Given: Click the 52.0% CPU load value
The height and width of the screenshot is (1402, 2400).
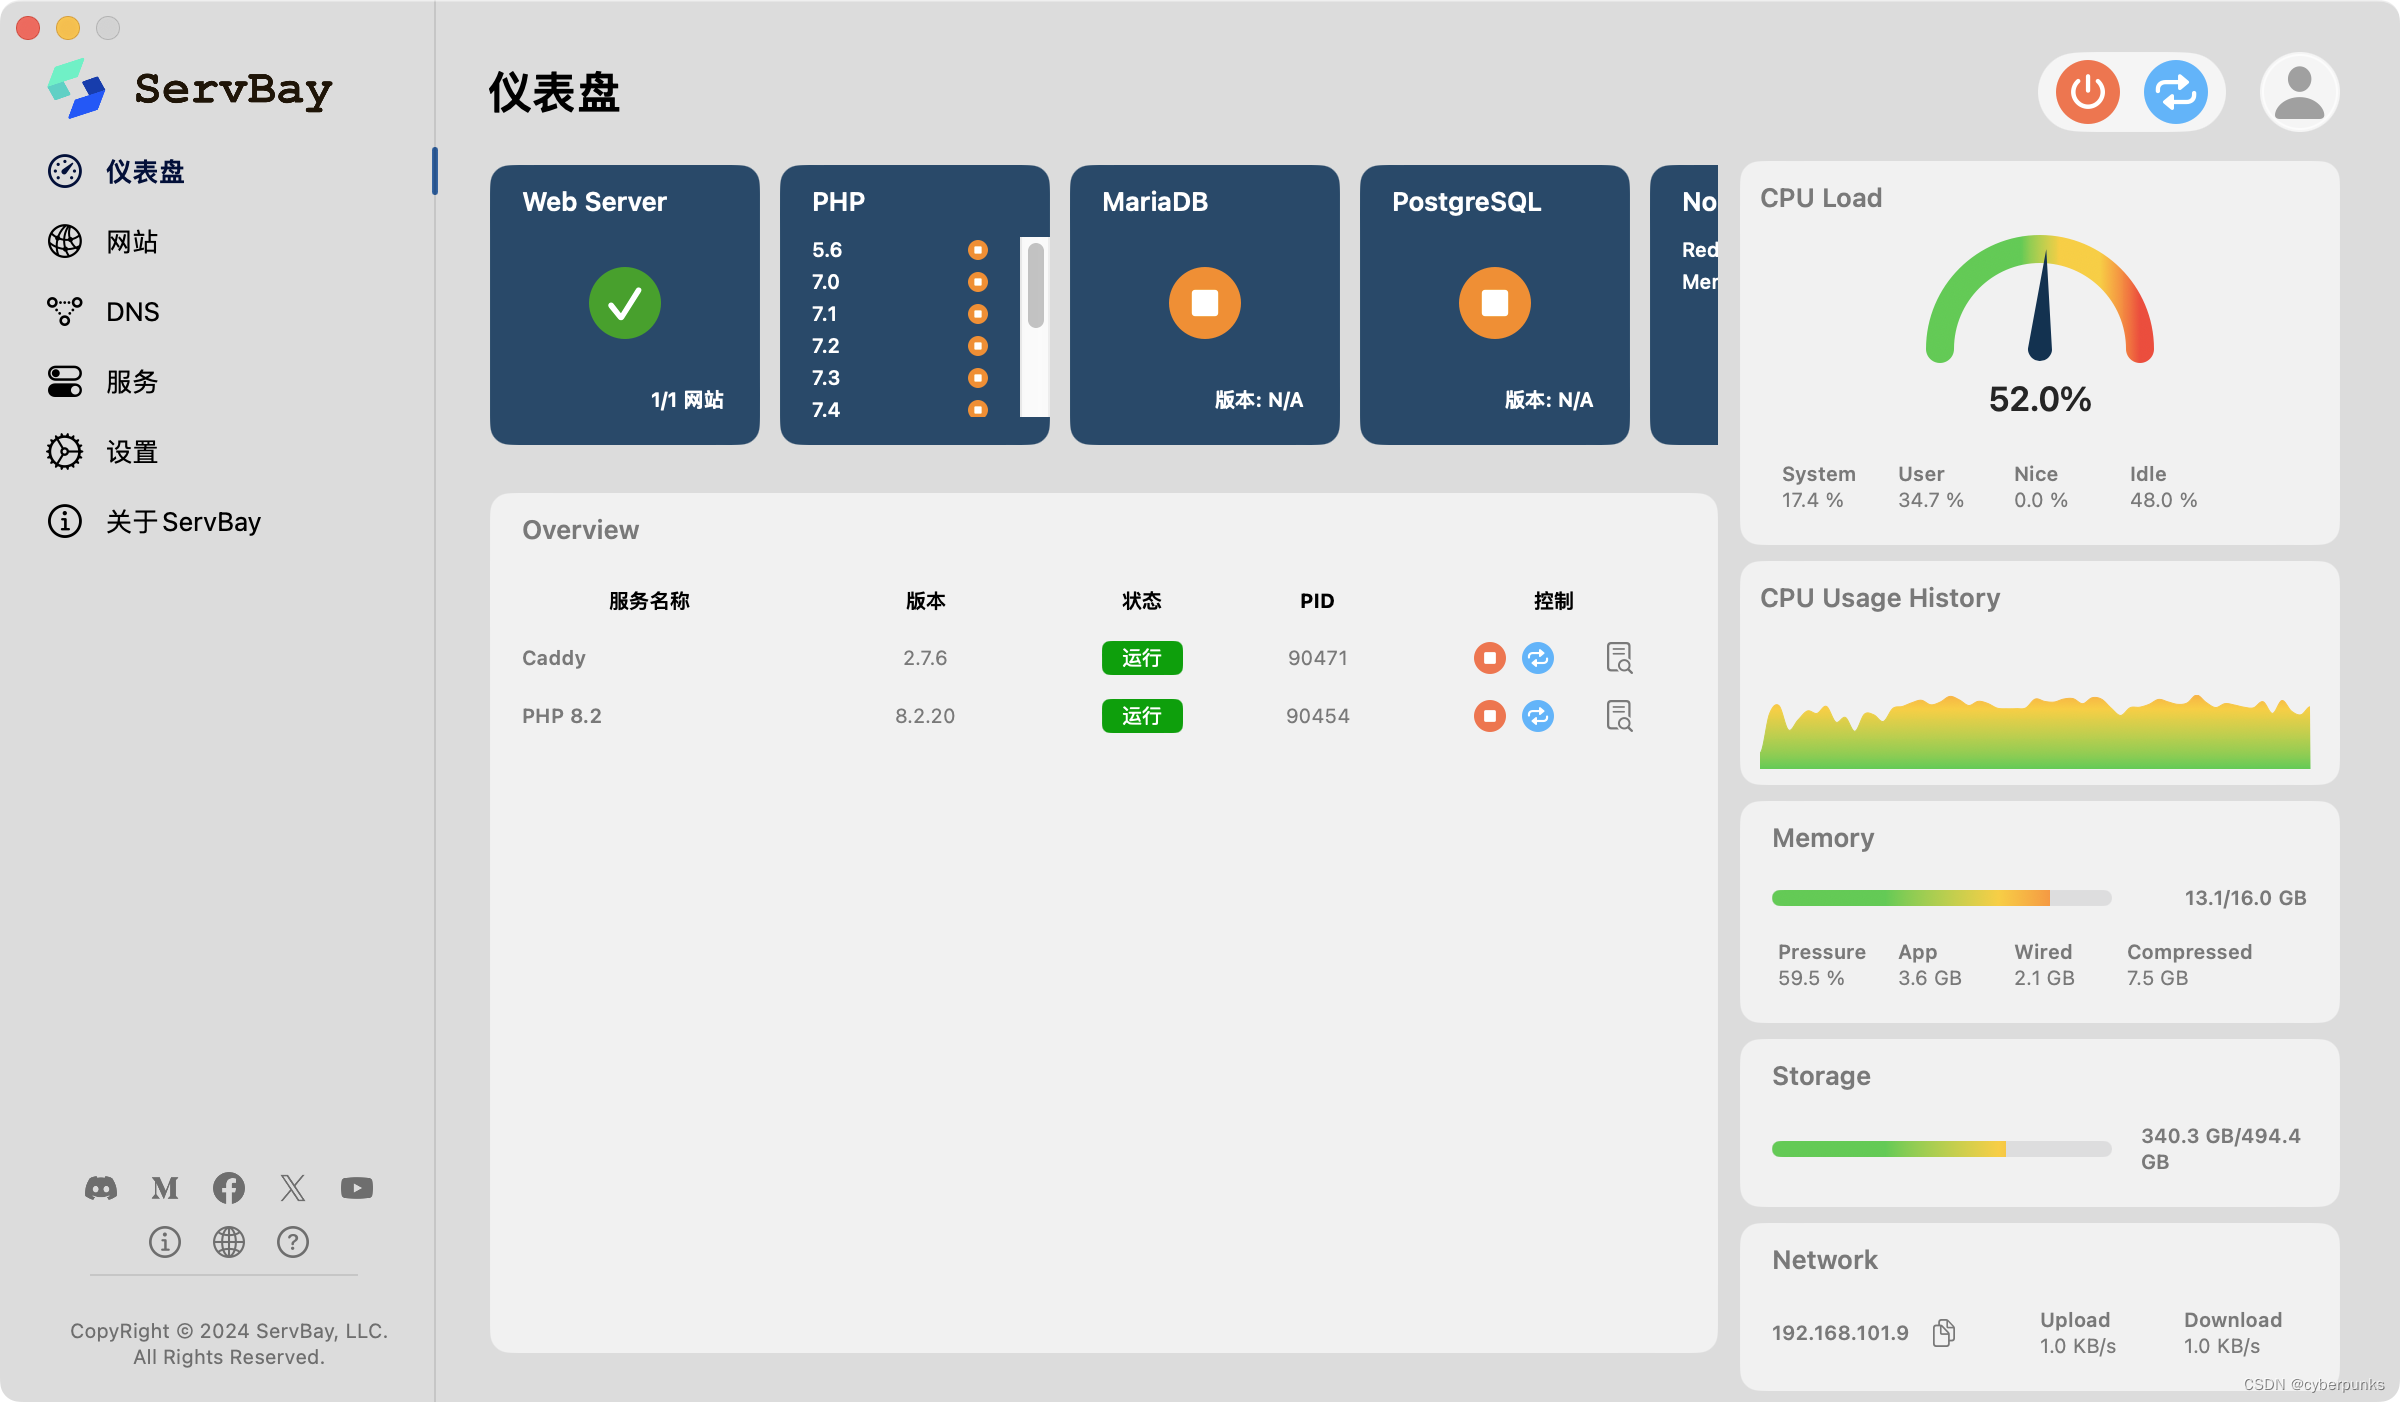Looking at the screenshot, I should 2040,399.
